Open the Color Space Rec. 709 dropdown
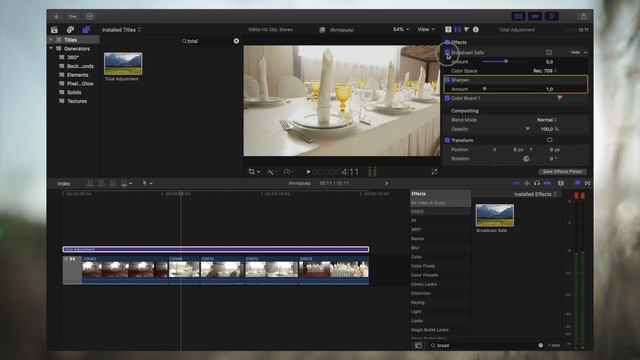Viewport: 640px width, 360px height. point(545,71)
